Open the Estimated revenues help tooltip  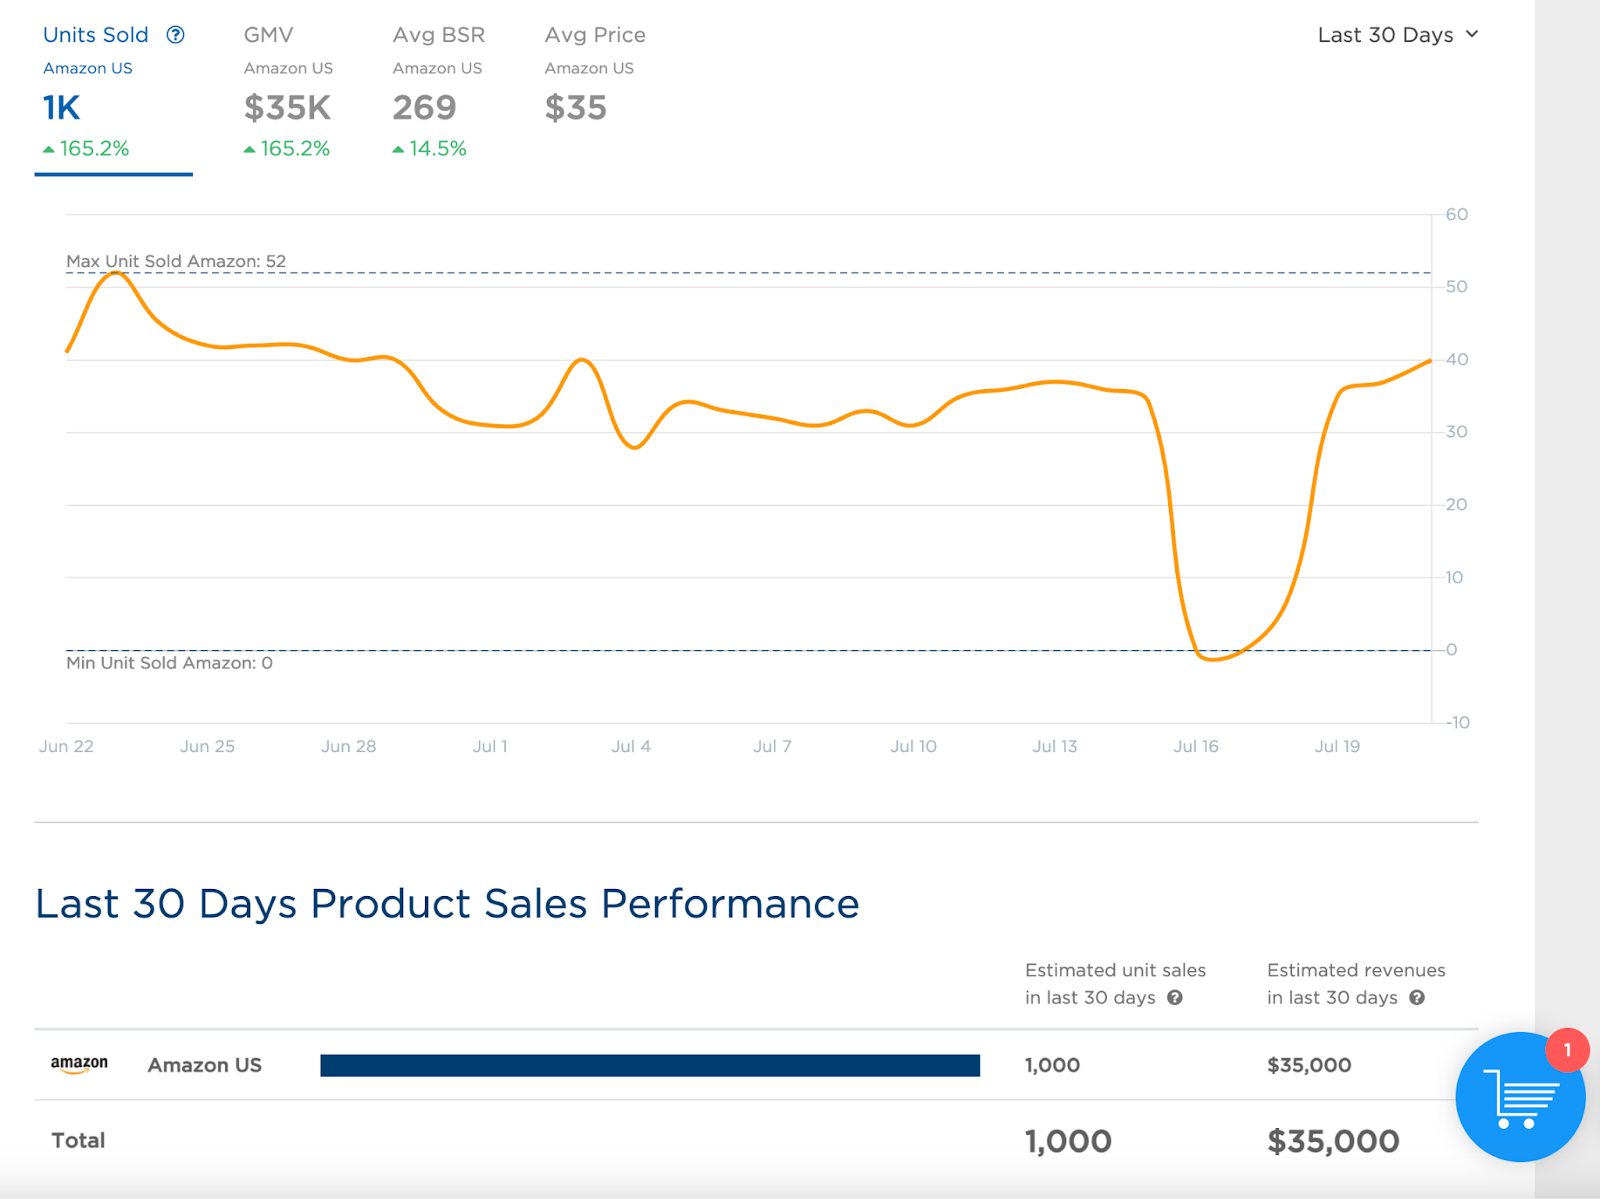click(1416, 997)
